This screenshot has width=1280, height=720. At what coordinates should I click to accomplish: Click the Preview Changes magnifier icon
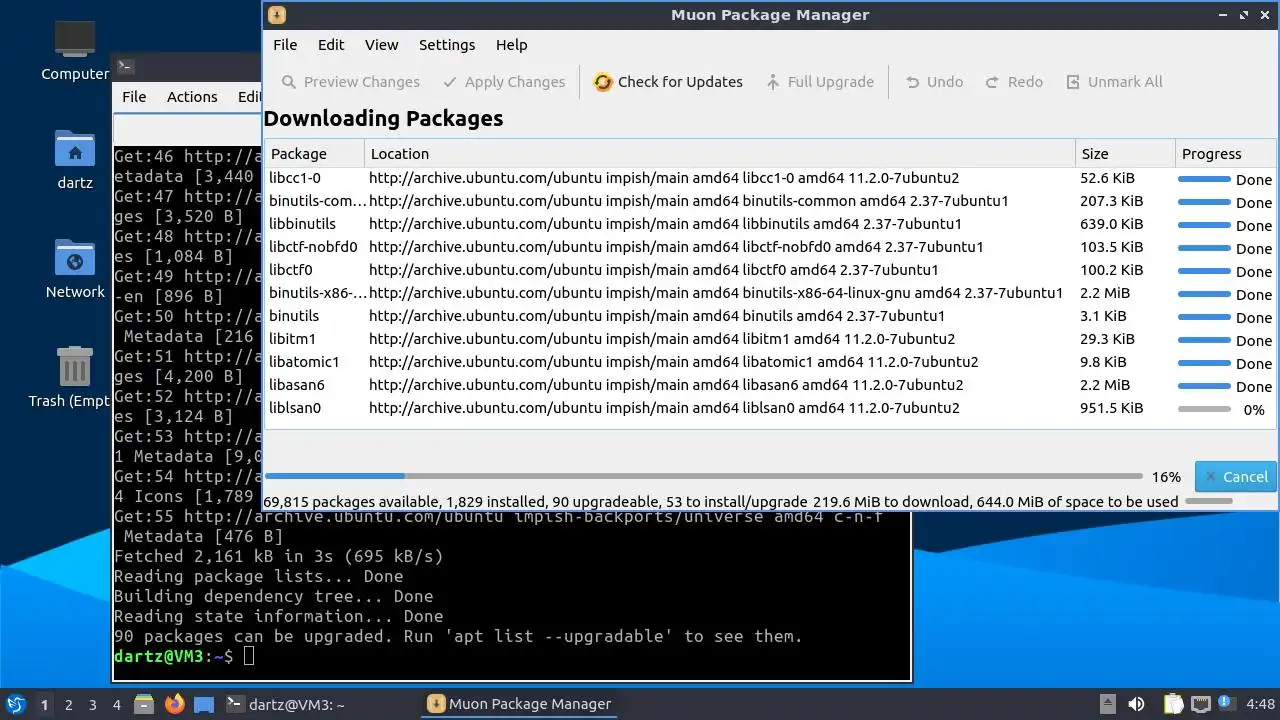click(289, 82)
